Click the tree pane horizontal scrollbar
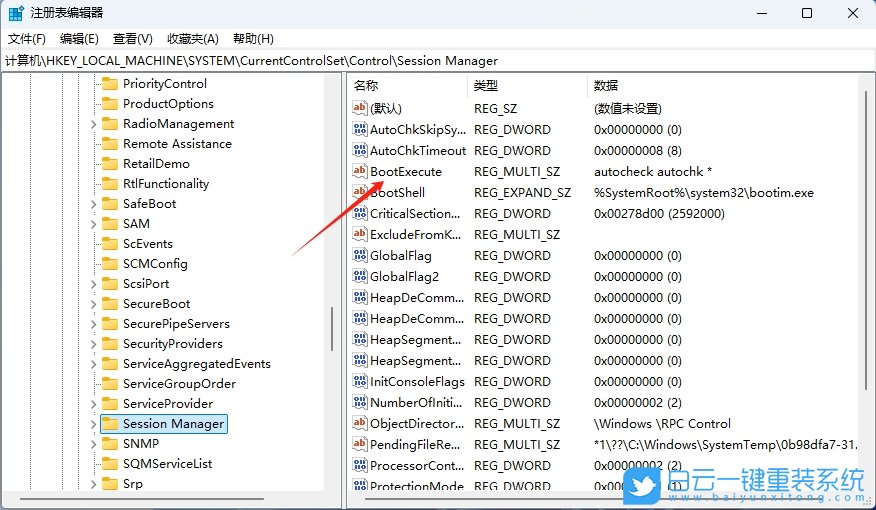Image resolution: width=876 pixels, height=510 pixels. (x=142, y=499)
